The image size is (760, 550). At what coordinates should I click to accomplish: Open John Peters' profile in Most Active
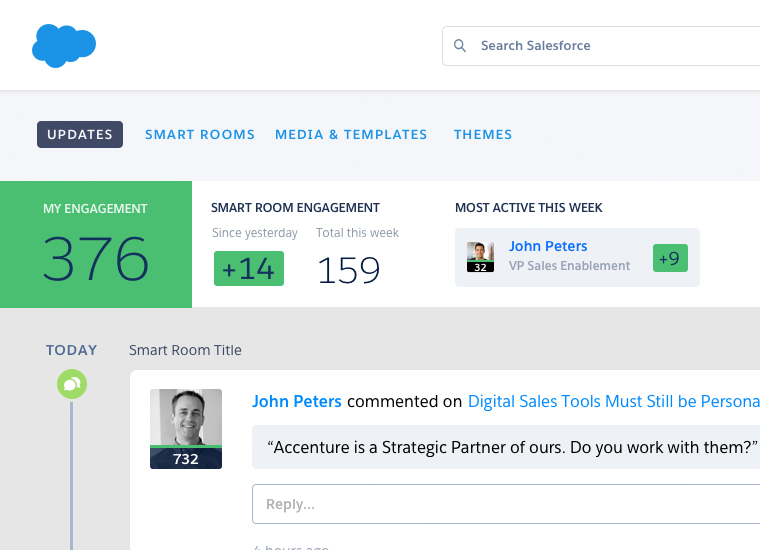click(548, 246)
